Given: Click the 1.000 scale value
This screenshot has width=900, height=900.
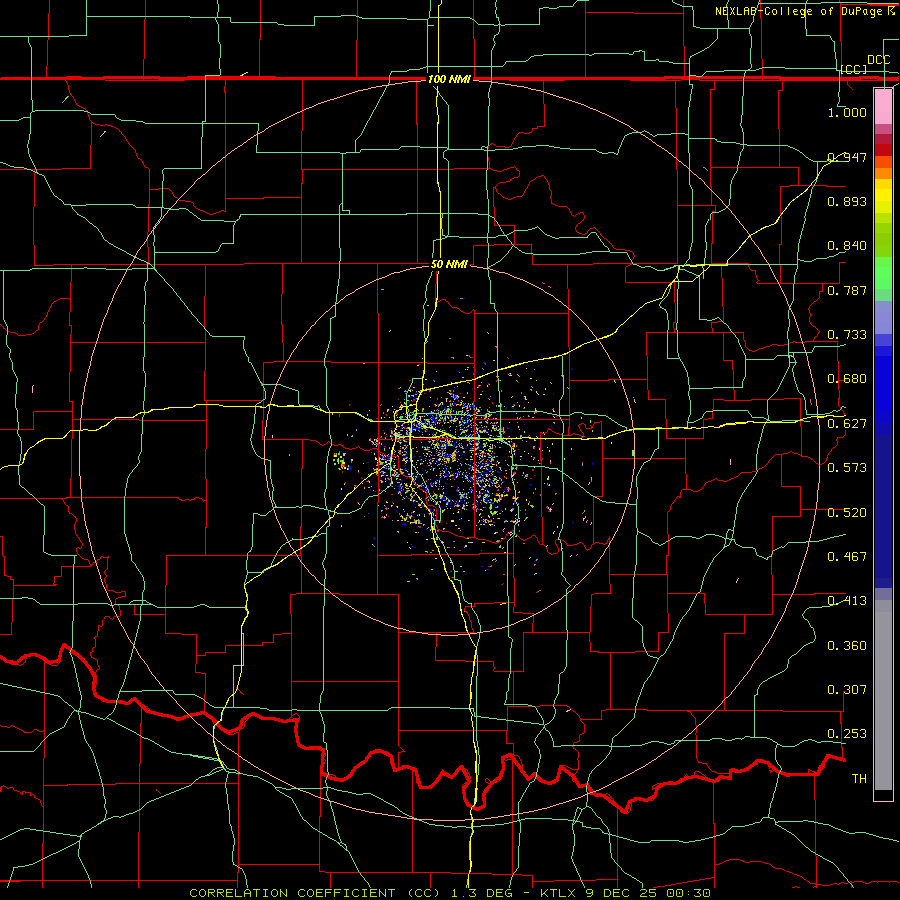Looking at the screenshot, I should point(847,112).
